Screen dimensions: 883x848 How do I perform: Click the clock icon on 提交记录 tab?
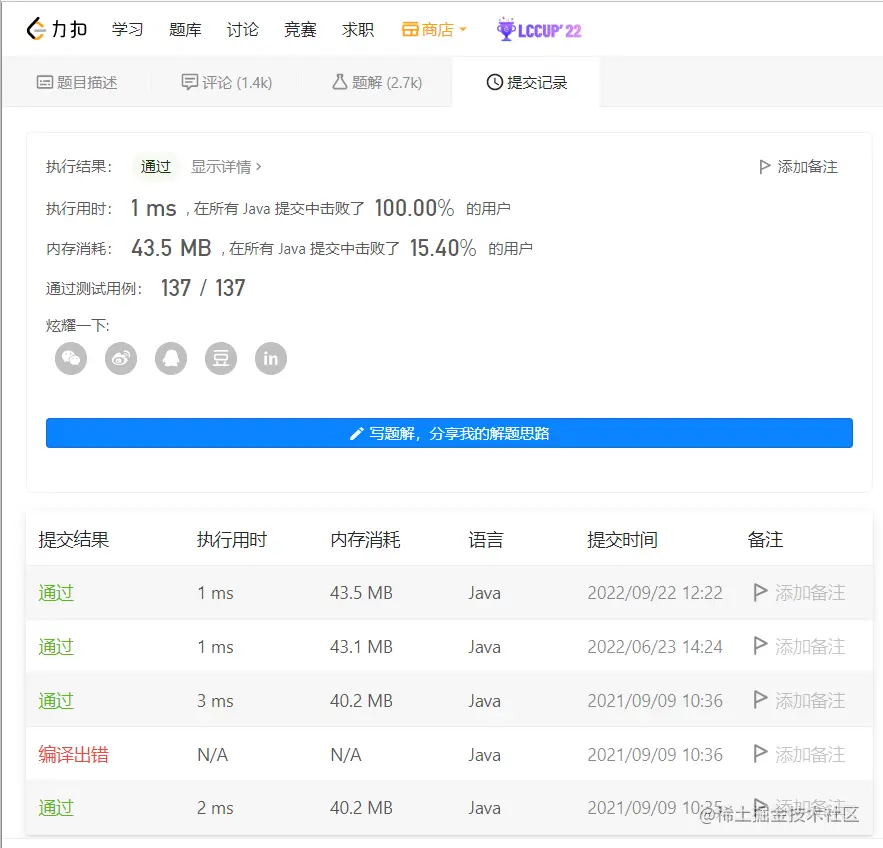(494, 82)
